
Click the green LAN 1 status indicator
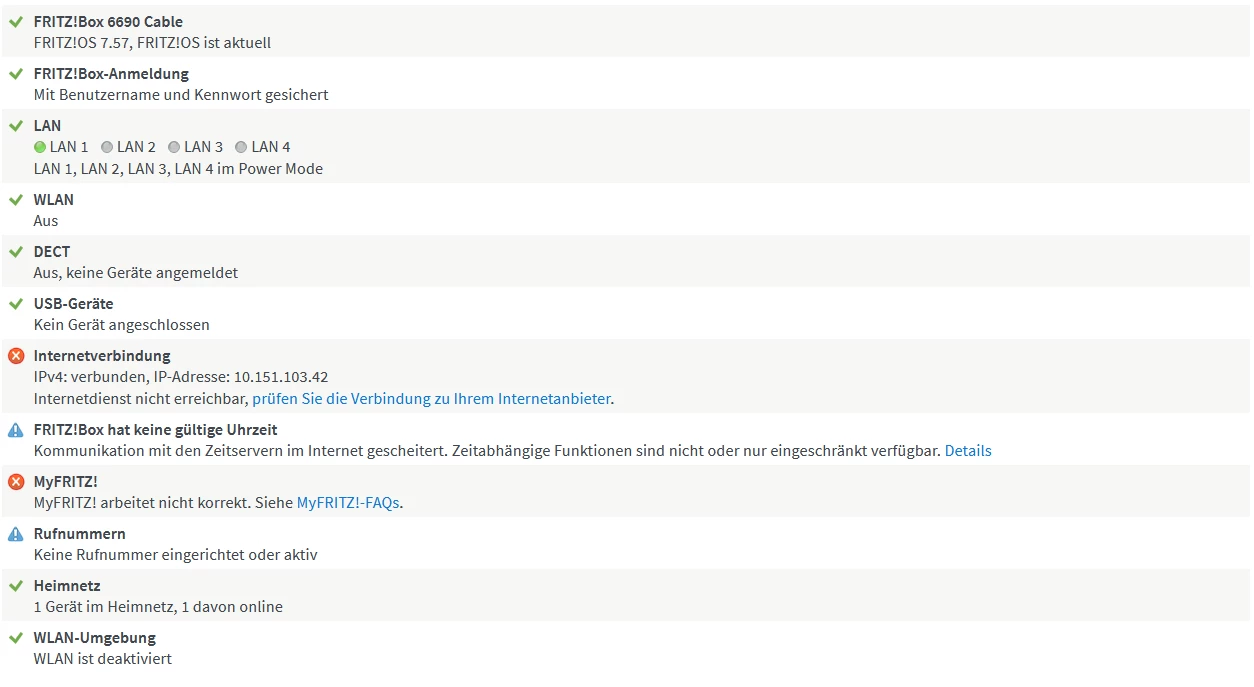(40, 147)
